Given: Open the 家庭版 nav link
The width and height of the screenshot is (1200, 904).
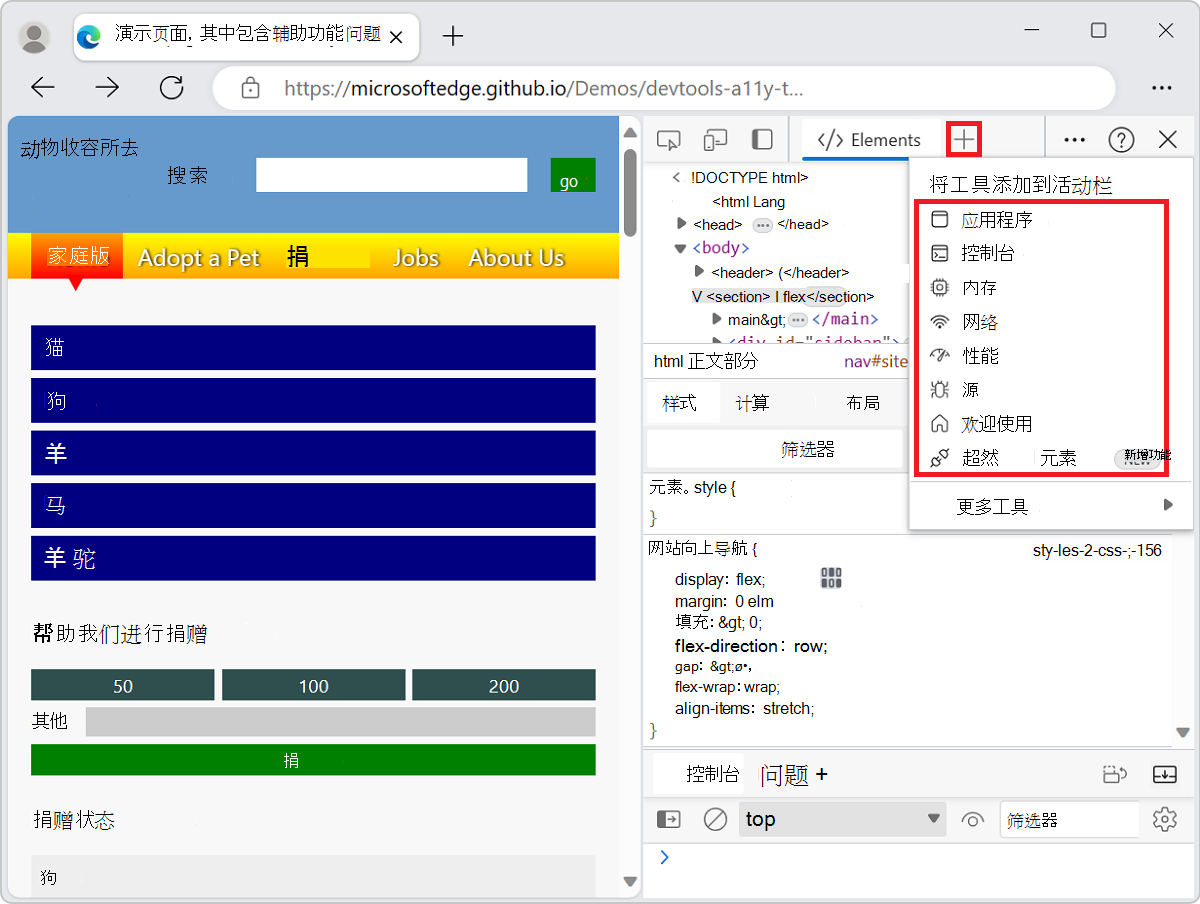Looking at the screenshot, I should [77, 256].
